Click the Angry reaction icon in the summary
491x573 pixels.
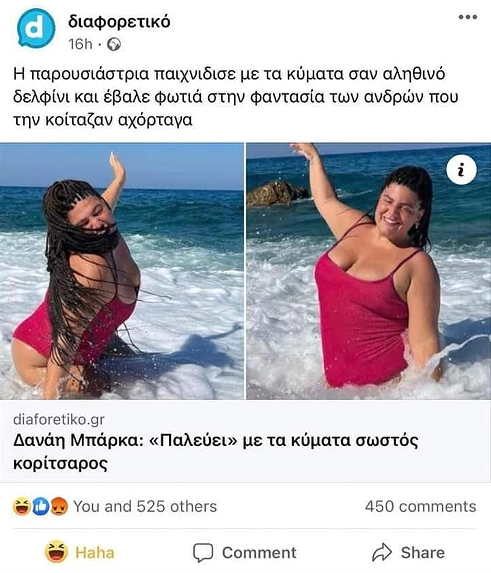(59, 506)
